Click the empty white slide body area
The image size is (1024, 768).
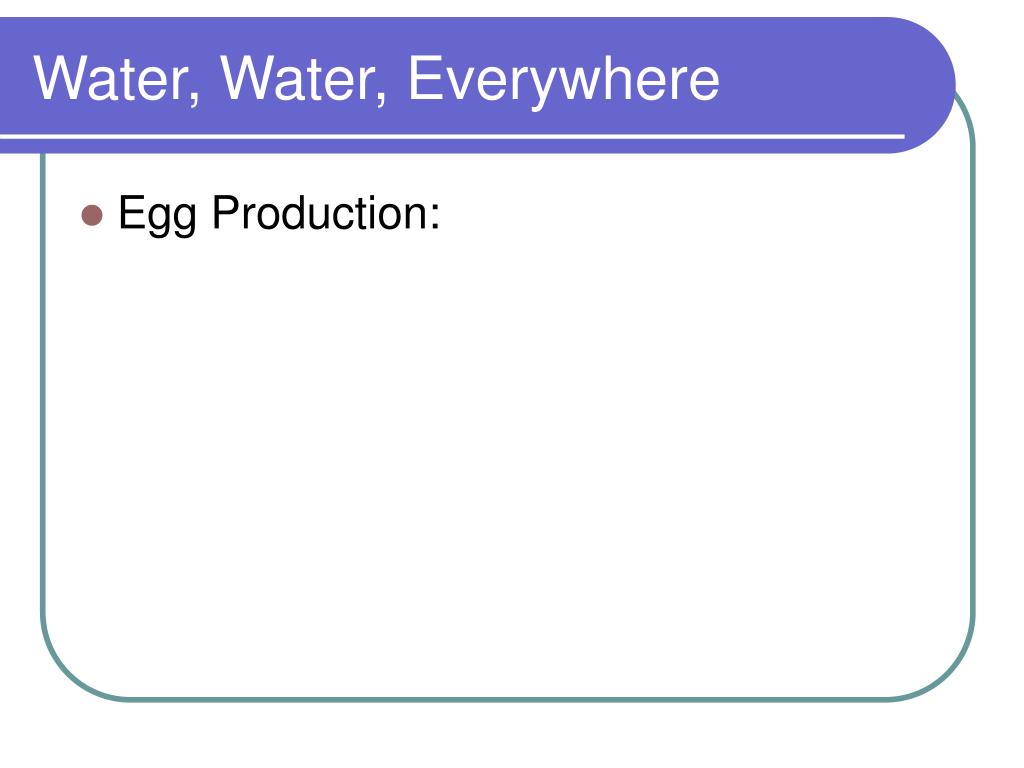click(x=509, y=457)
